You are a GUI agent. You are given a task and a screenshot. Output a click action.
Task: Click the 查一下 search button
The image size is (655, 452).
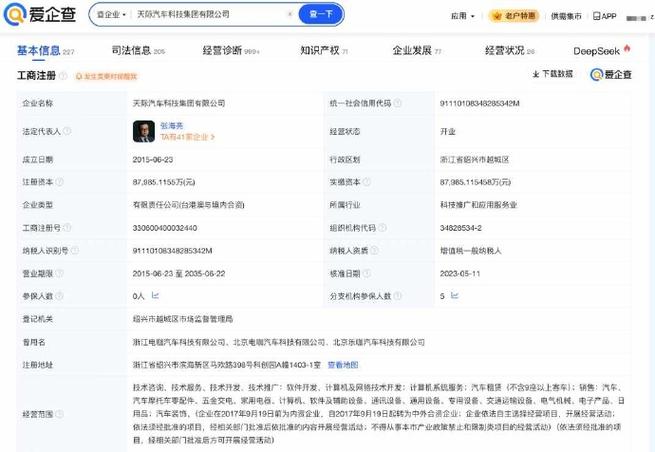coord(321,14)
